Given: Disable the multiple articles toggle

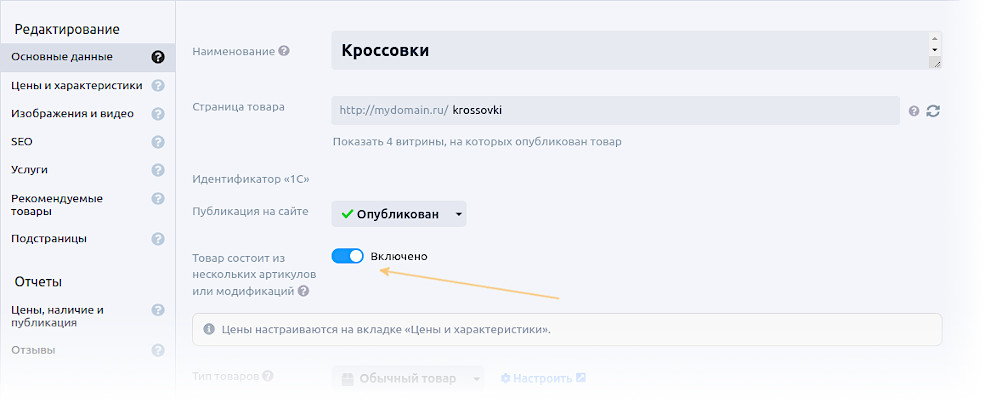Looking at the screenshot, I should [x=347, y=256].
